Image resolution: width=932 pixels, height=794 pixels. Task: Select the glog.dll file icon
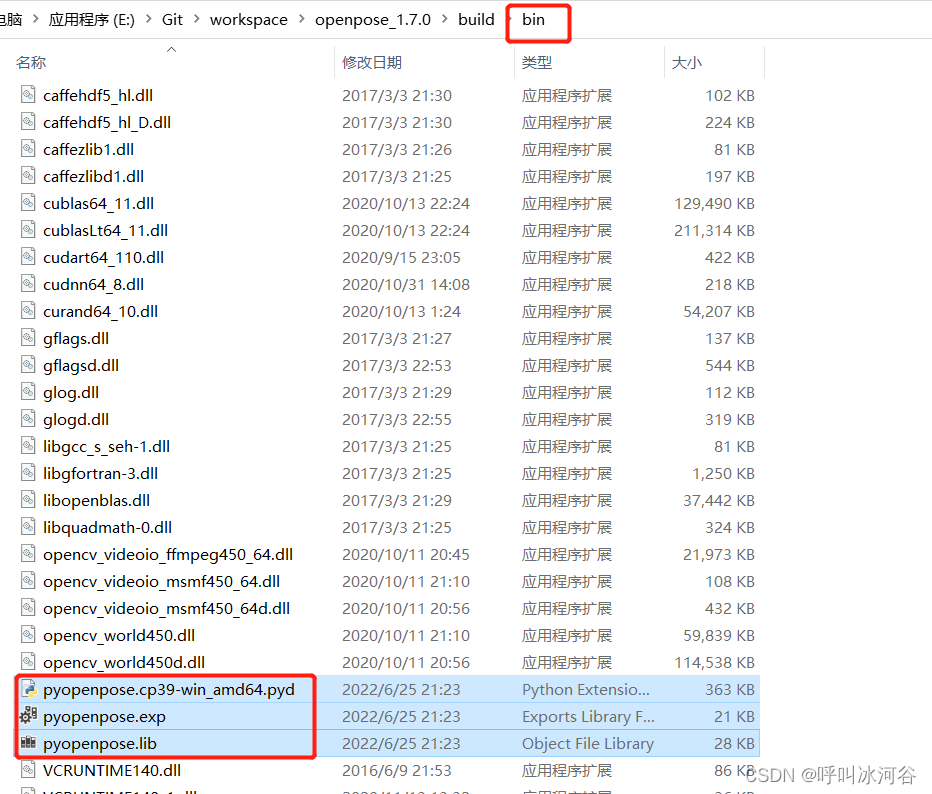point(27,392)
